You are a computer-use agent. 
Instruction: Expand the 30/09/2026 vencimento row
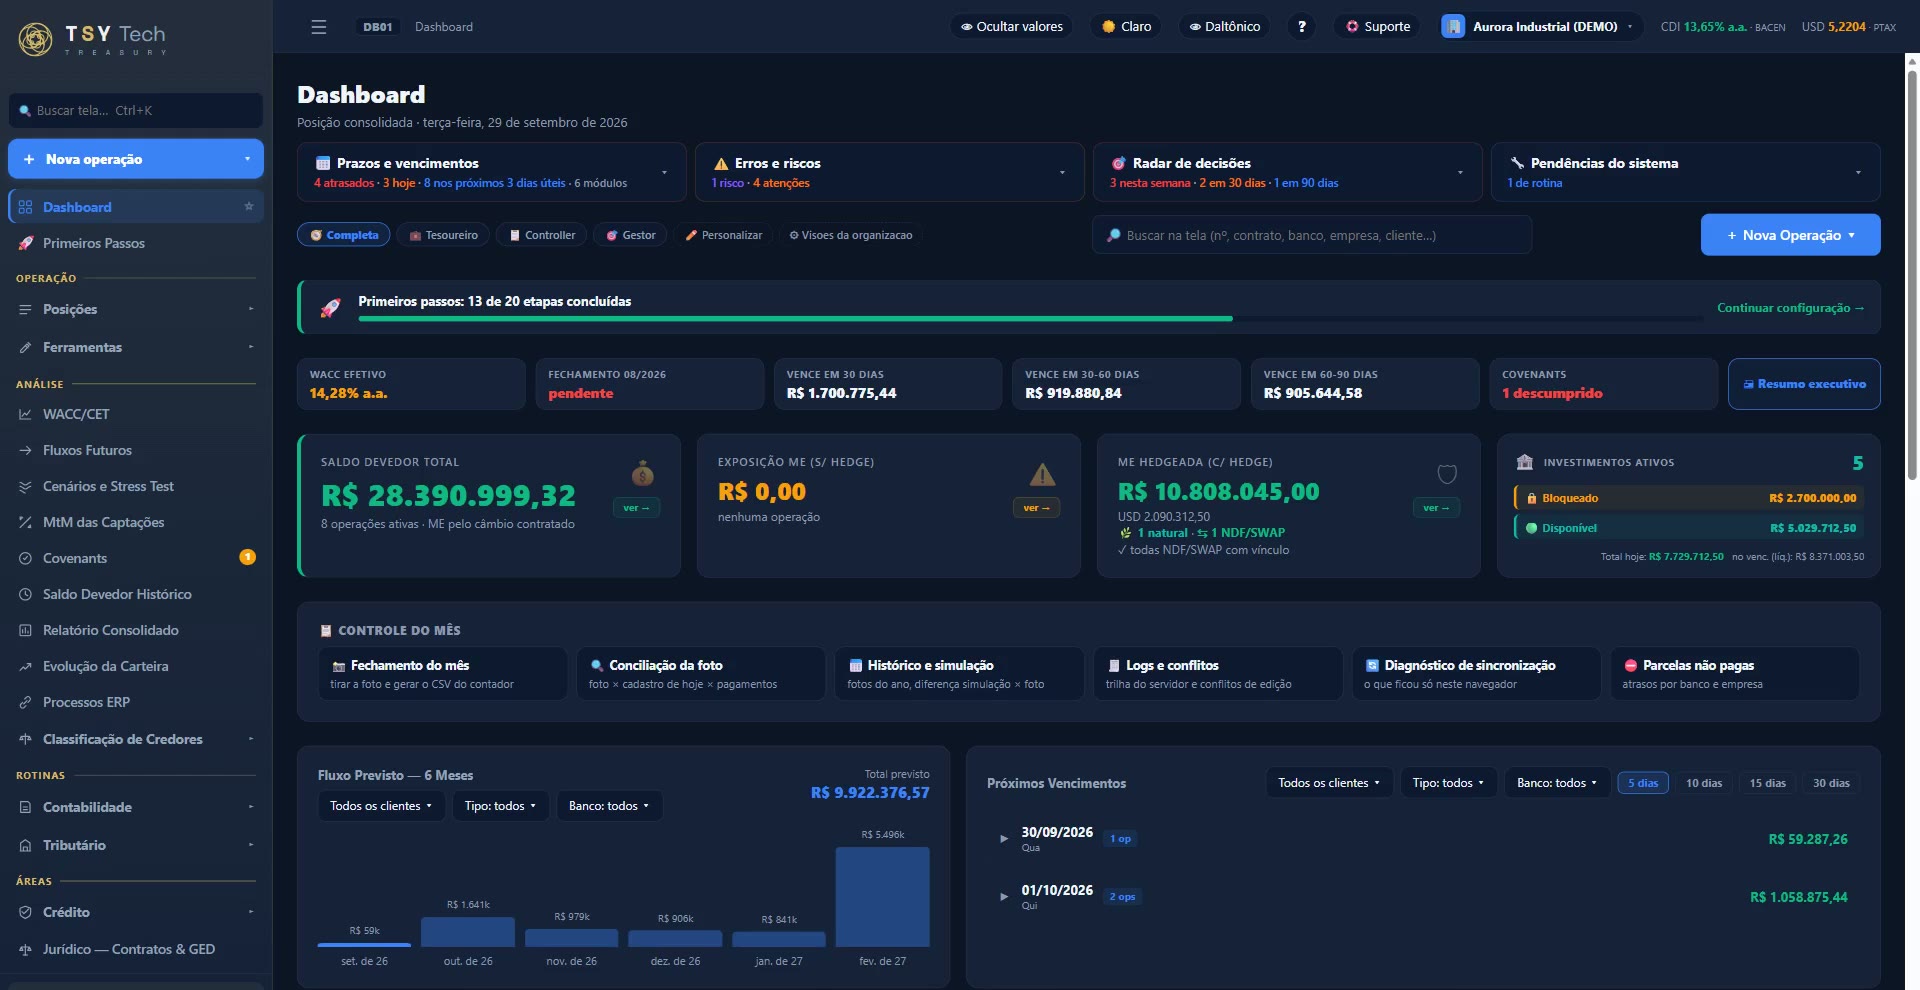(1424, 839)
